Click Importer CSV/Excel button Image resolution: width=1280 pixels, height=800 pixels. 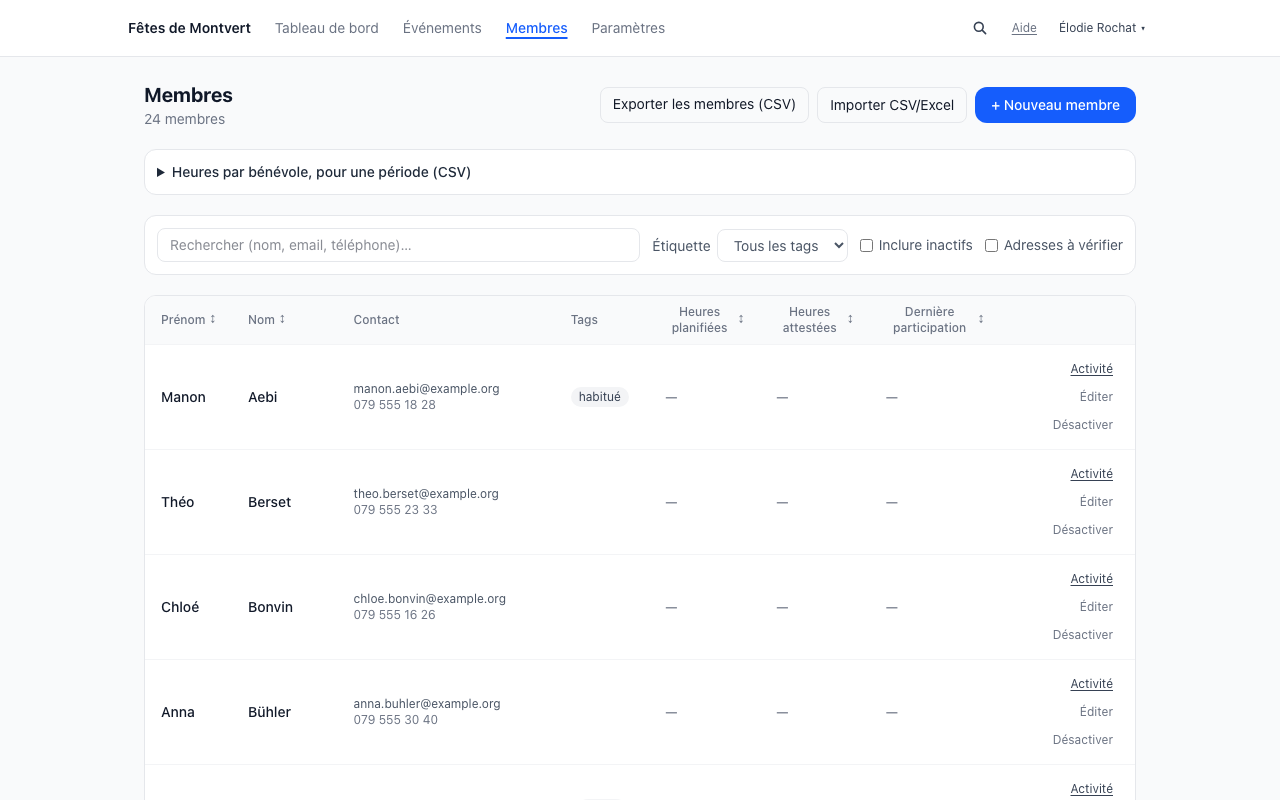pyautogui.click(x=892, y=105)
